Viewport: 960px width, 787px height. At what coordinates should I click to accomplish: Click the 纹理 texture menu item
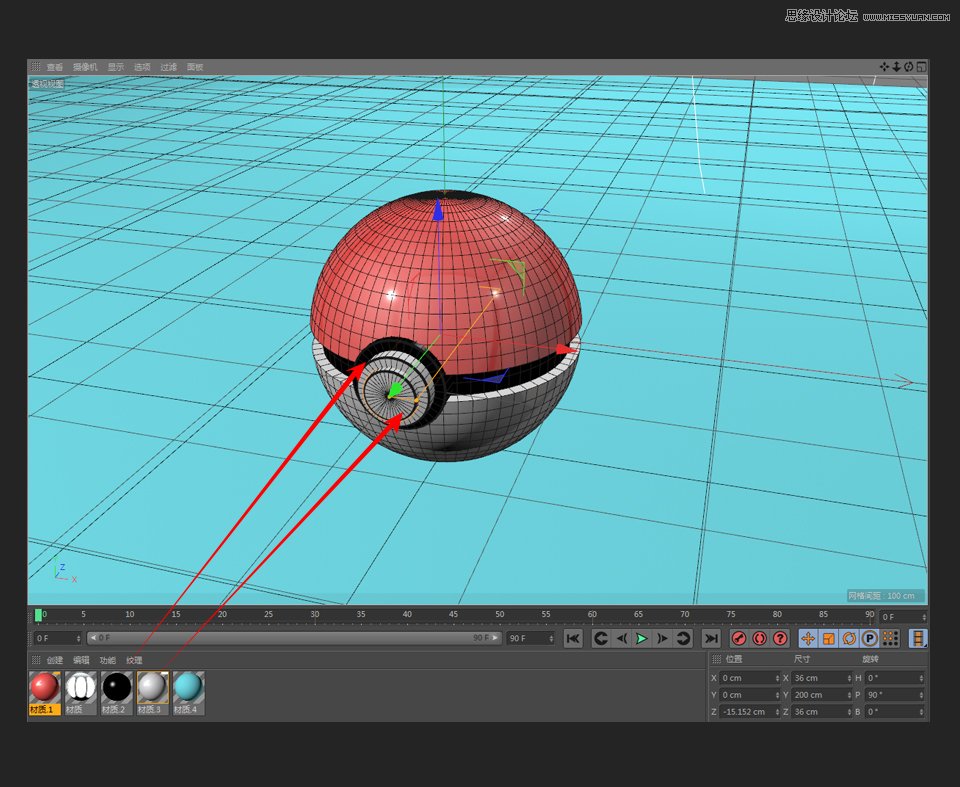[133, 660]
